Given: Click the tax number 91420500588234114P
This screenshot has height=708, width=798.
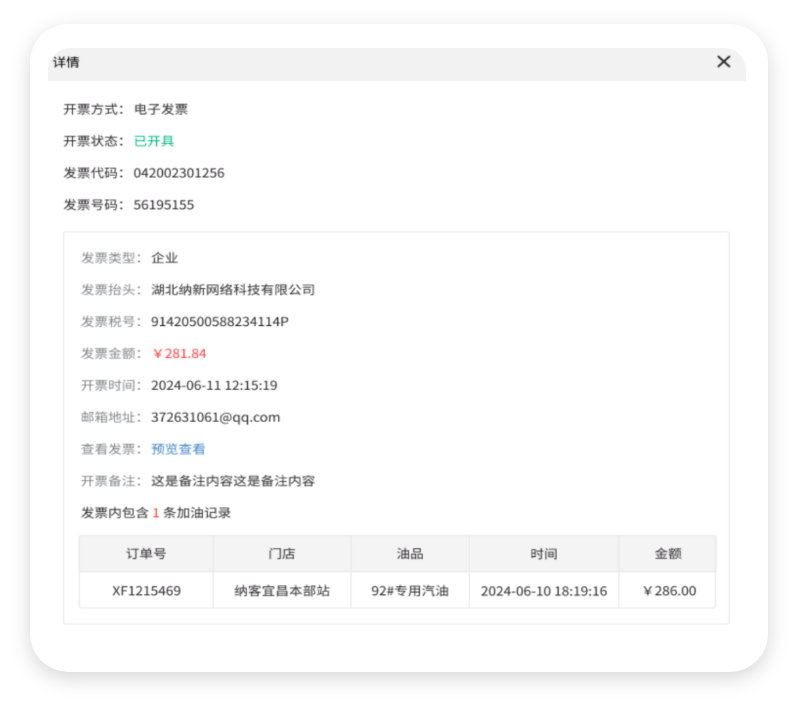Looking at the screenshot, I should tap(220, 321).
